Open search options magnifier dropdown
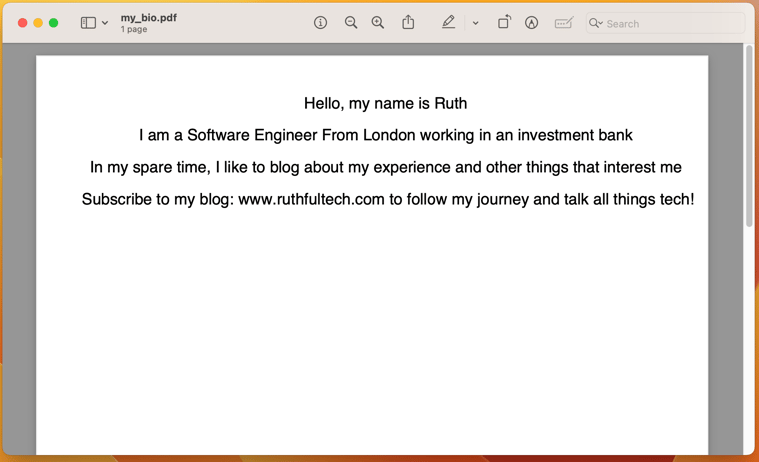The height and width of the screenshot is (462, 759). 596,23
